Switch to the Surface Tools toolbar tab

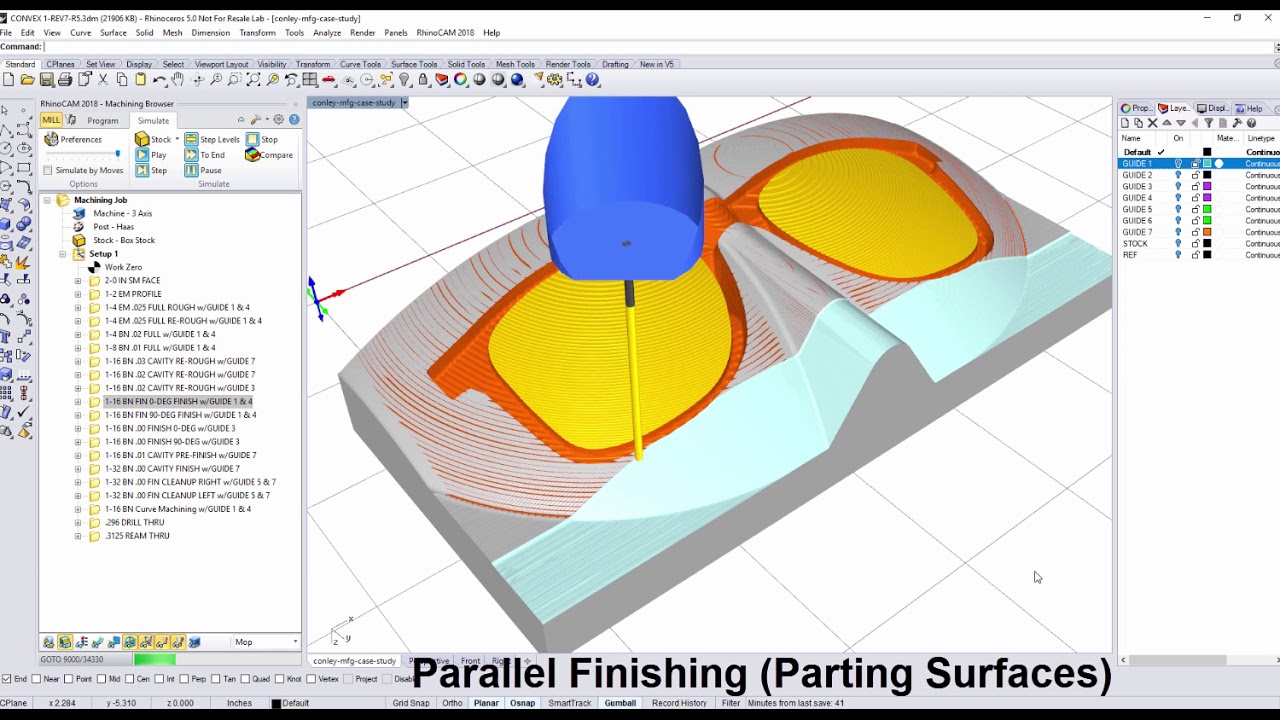pyautogui.click(x=414, y=64)
